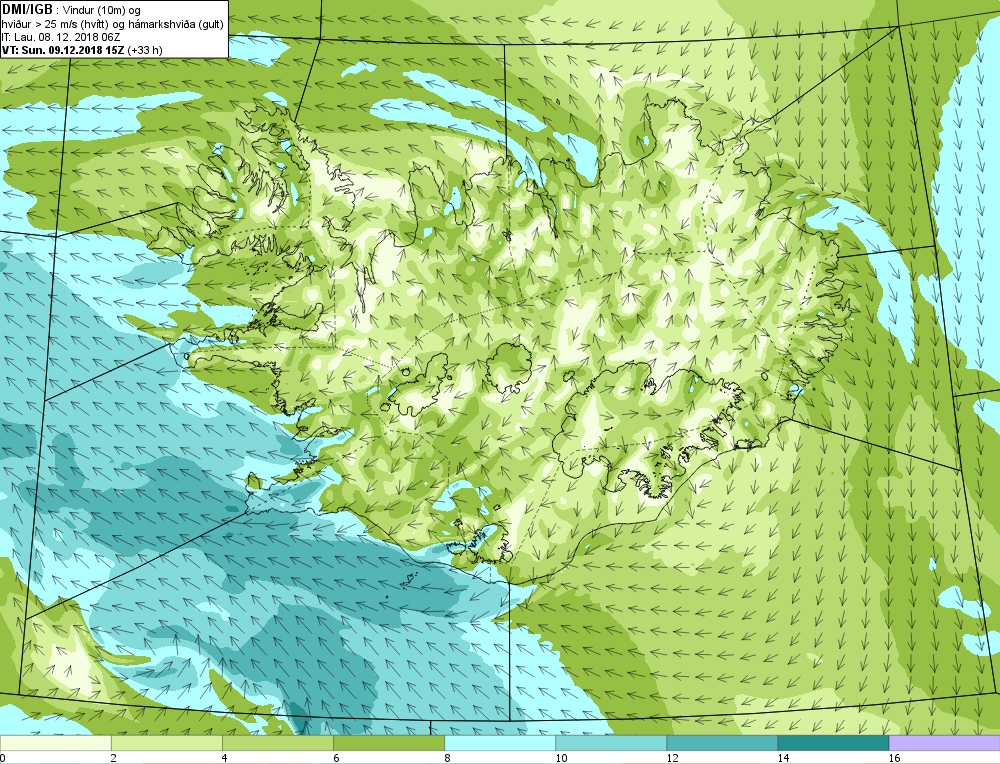The height and width of the screenshot is (764, 1000).
Task: Click the scale label '10'
Action: click(x=561, y=758)
